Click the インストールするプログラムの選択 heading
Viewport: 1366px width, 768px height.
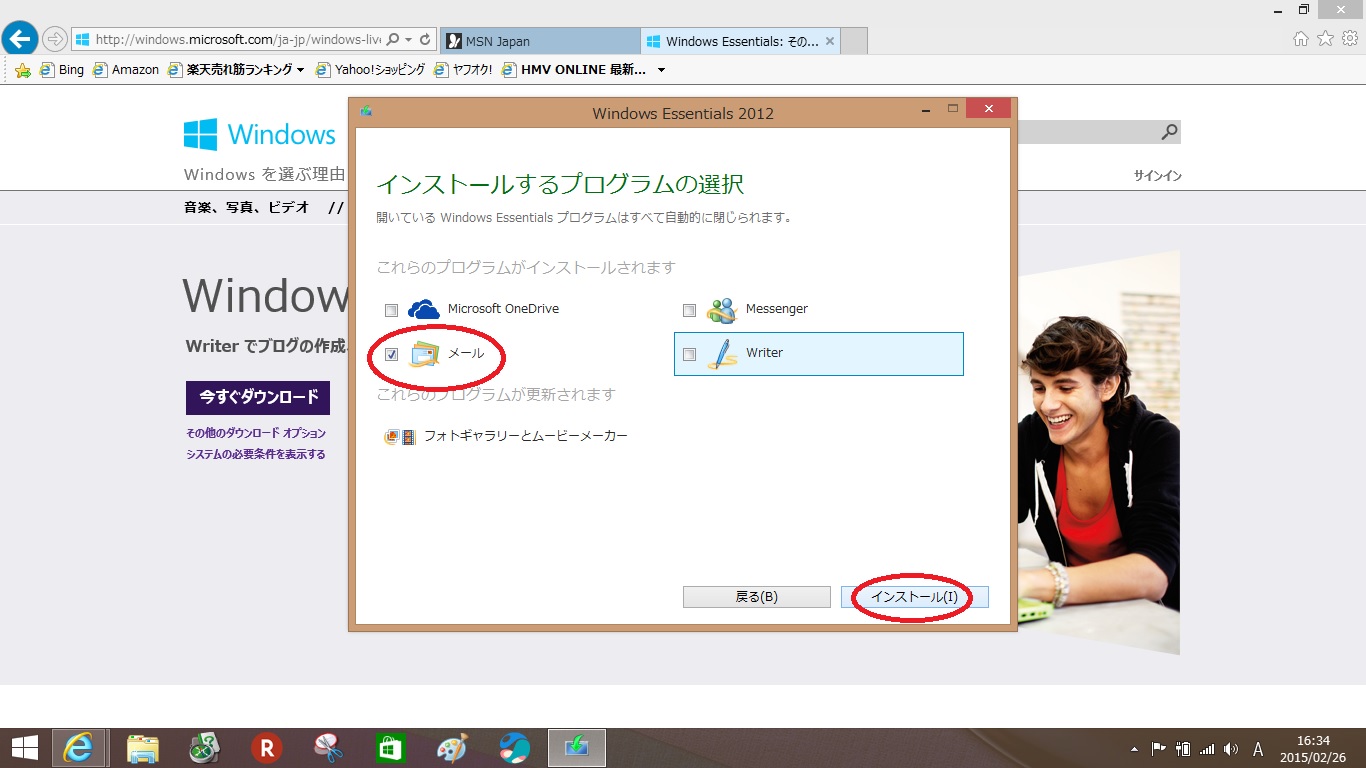coord(560,184)
